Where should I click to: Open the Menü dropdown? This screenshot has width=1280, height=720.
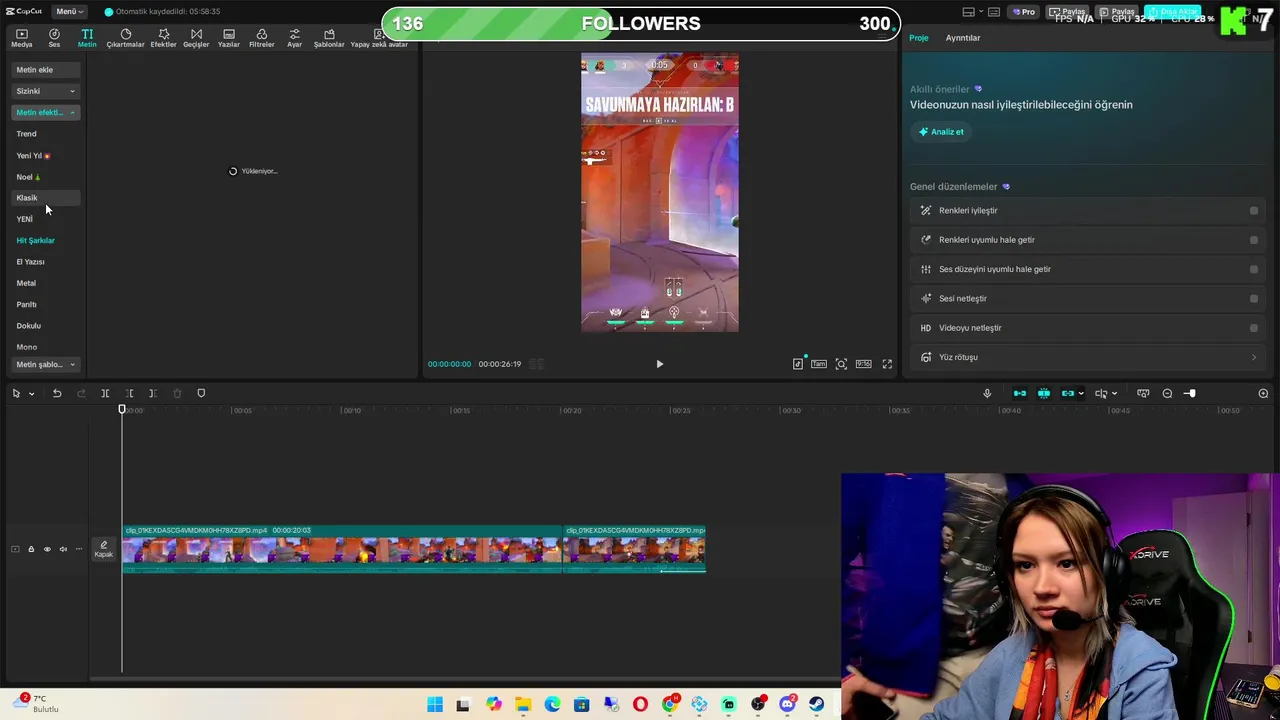(x=69, y=11)
